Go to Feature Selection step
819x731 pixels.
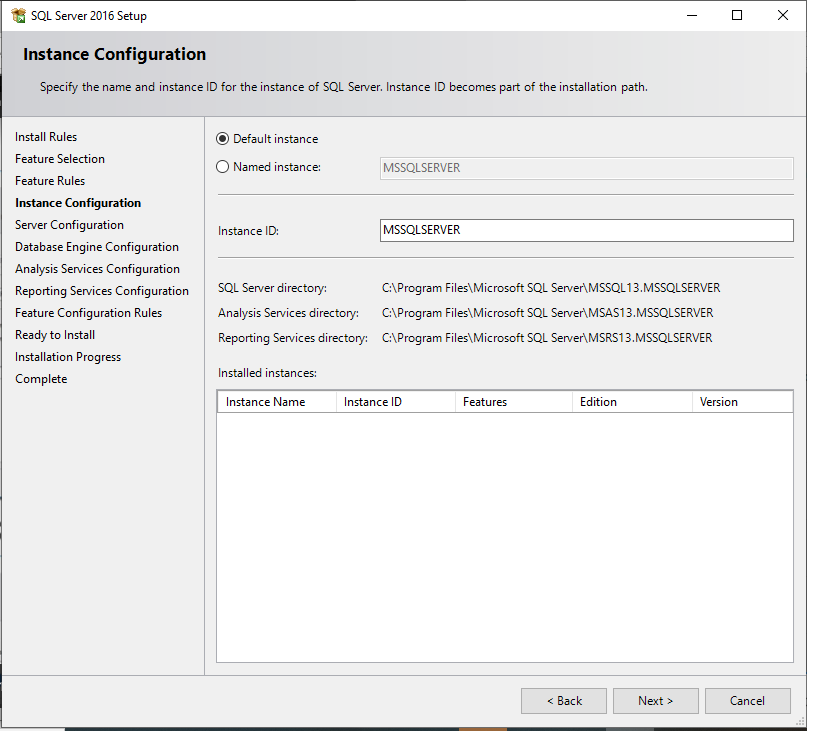[60, 159]
